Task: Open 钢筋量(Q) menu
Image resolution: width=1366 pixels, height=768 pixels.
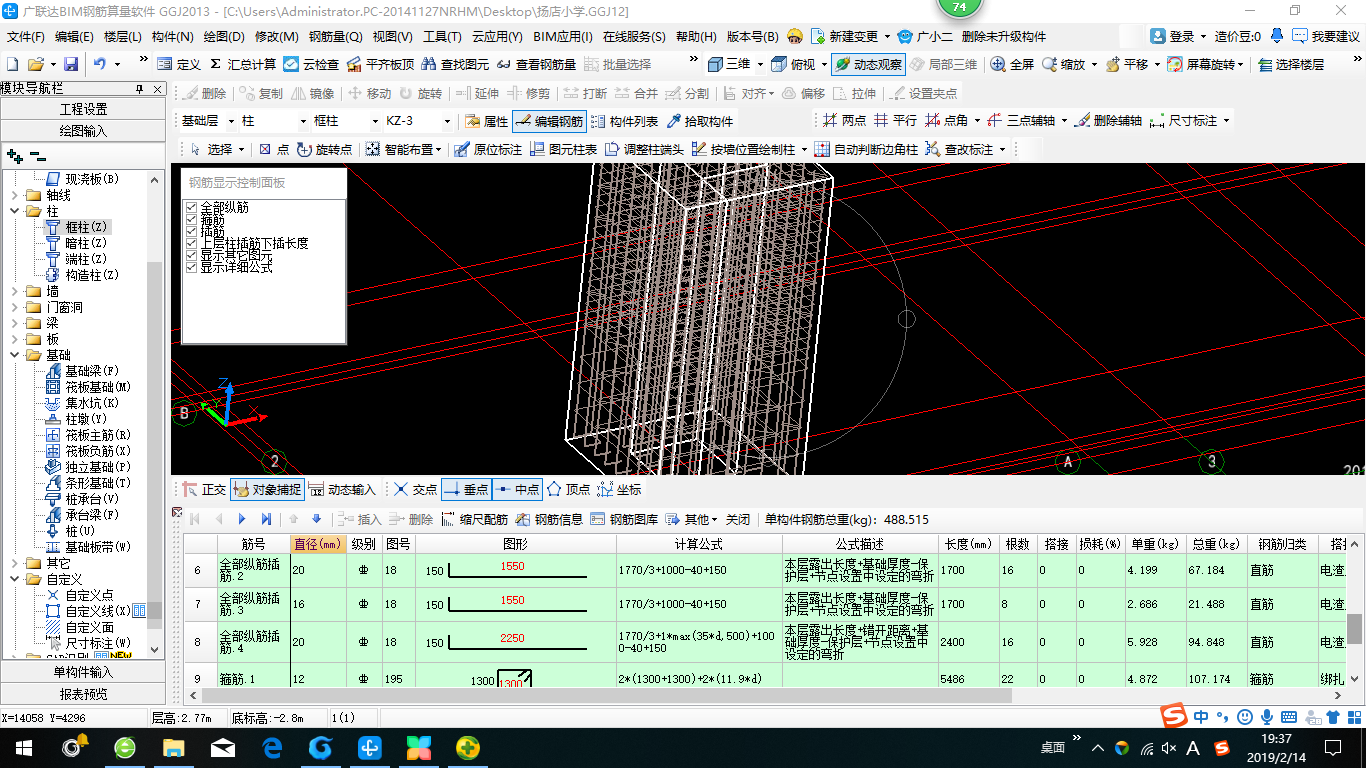Action: (335, 37)
